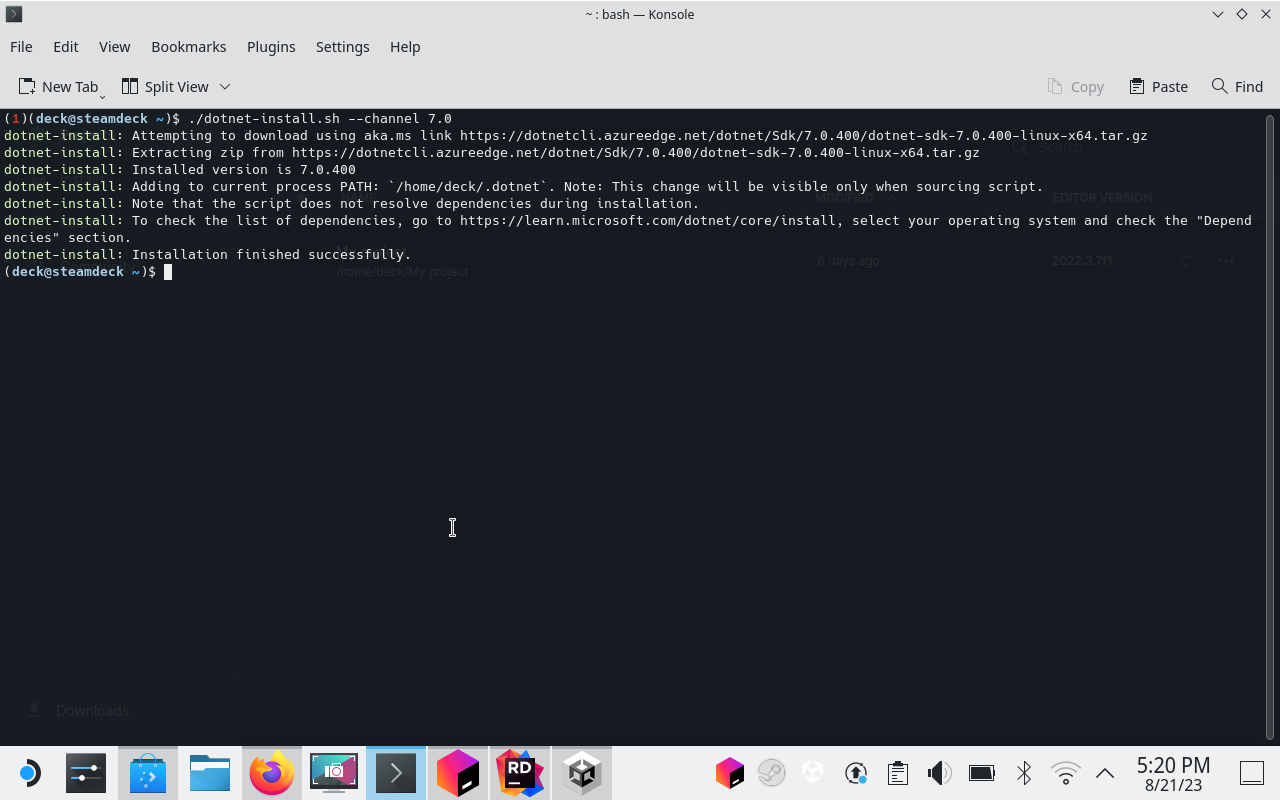Launch Firefox from the taskbar
This screenshot has height=800, width=1280.
[x=272, y=773]
